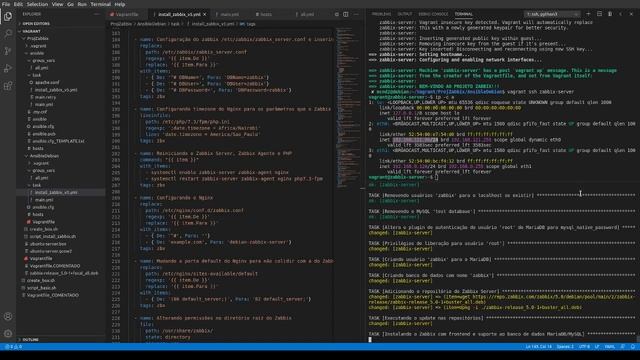Click the errors and warnings status bar indicator

13,347
